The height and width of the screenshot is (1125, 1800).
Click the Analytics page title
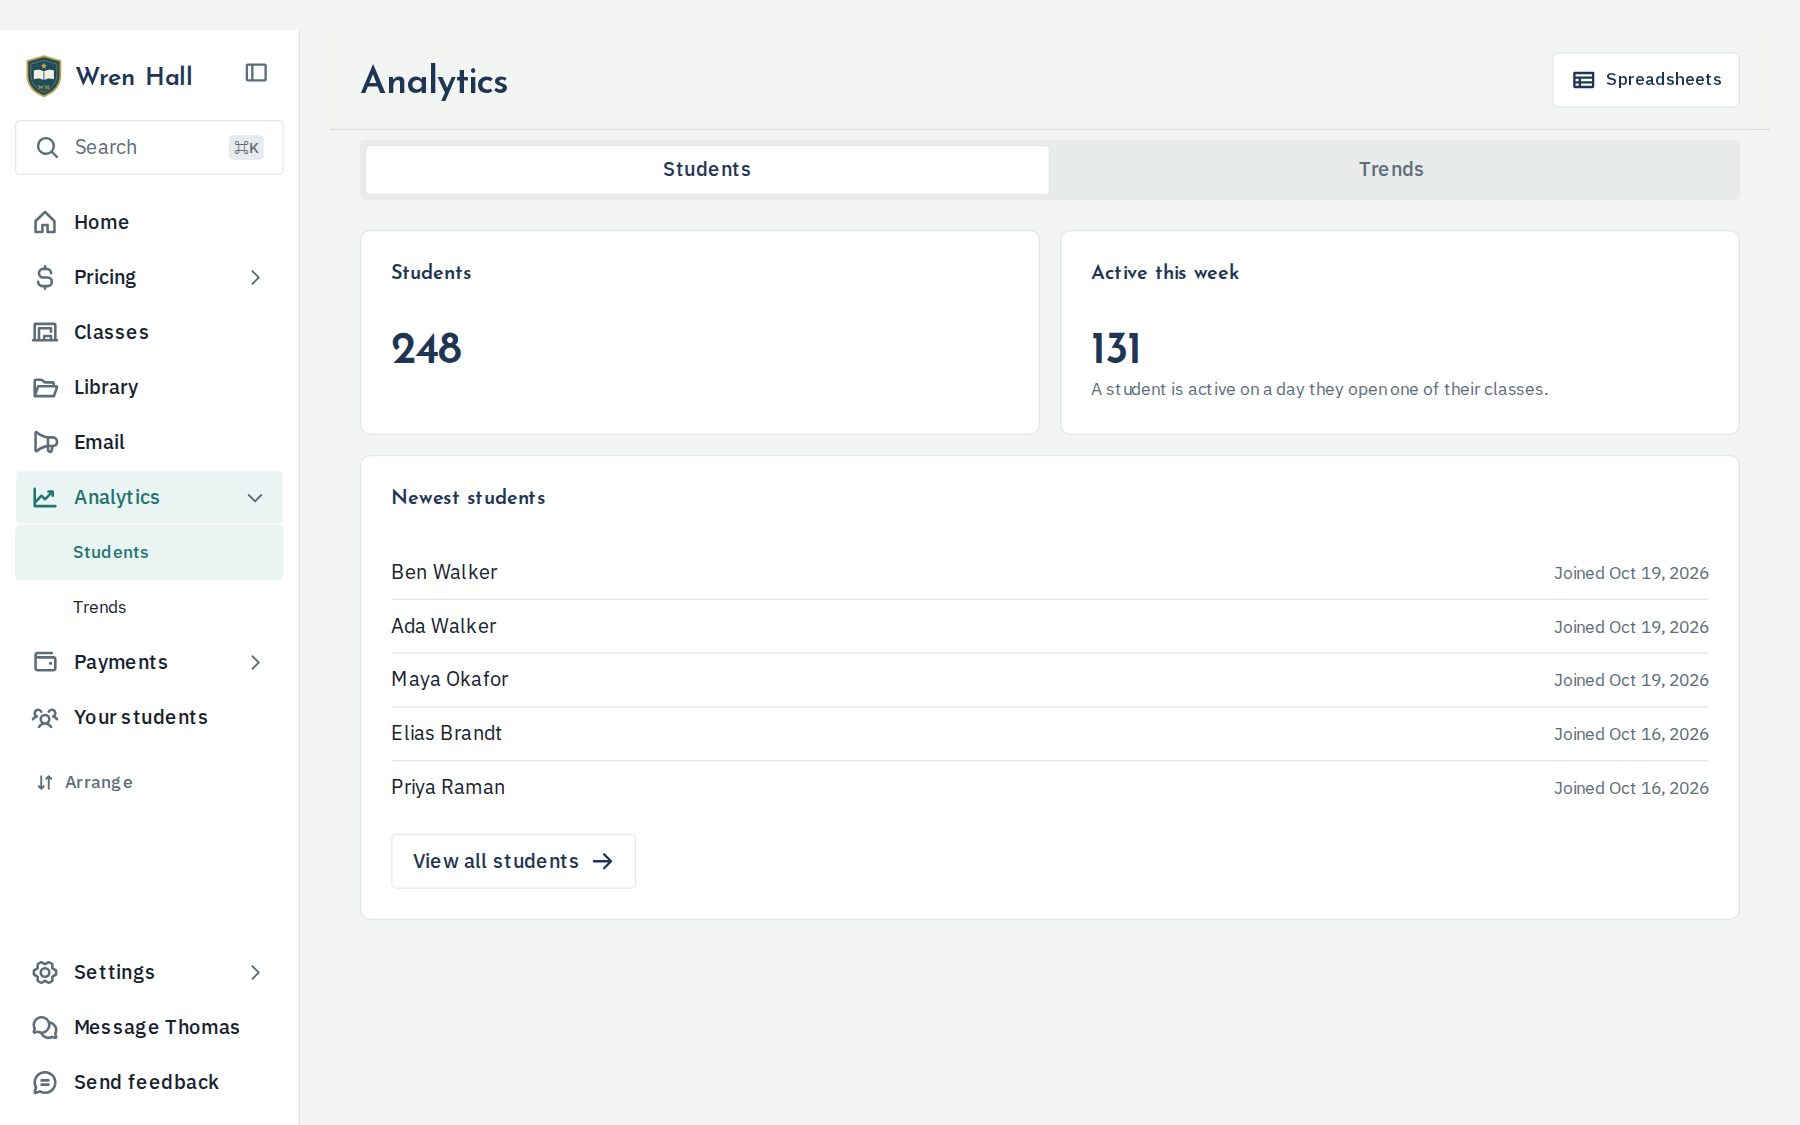[x=434, y=81]
